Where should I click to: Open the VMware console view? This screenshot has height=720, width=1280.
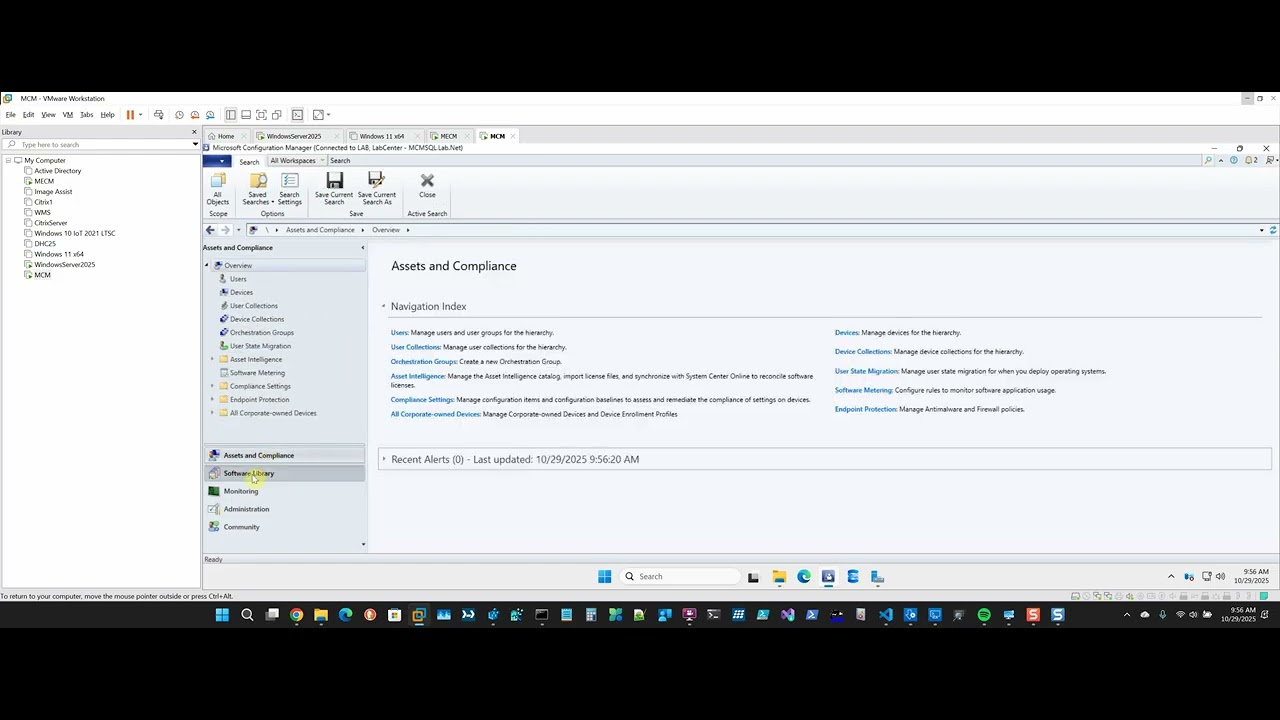point(297,115)
